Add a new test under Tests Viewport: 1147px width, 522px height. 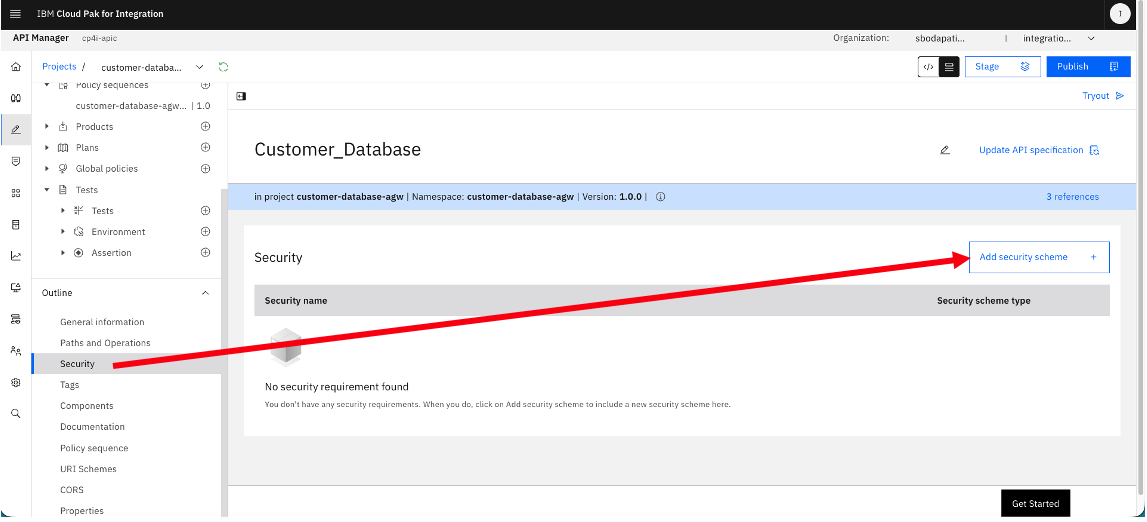[x=206, y=211]
